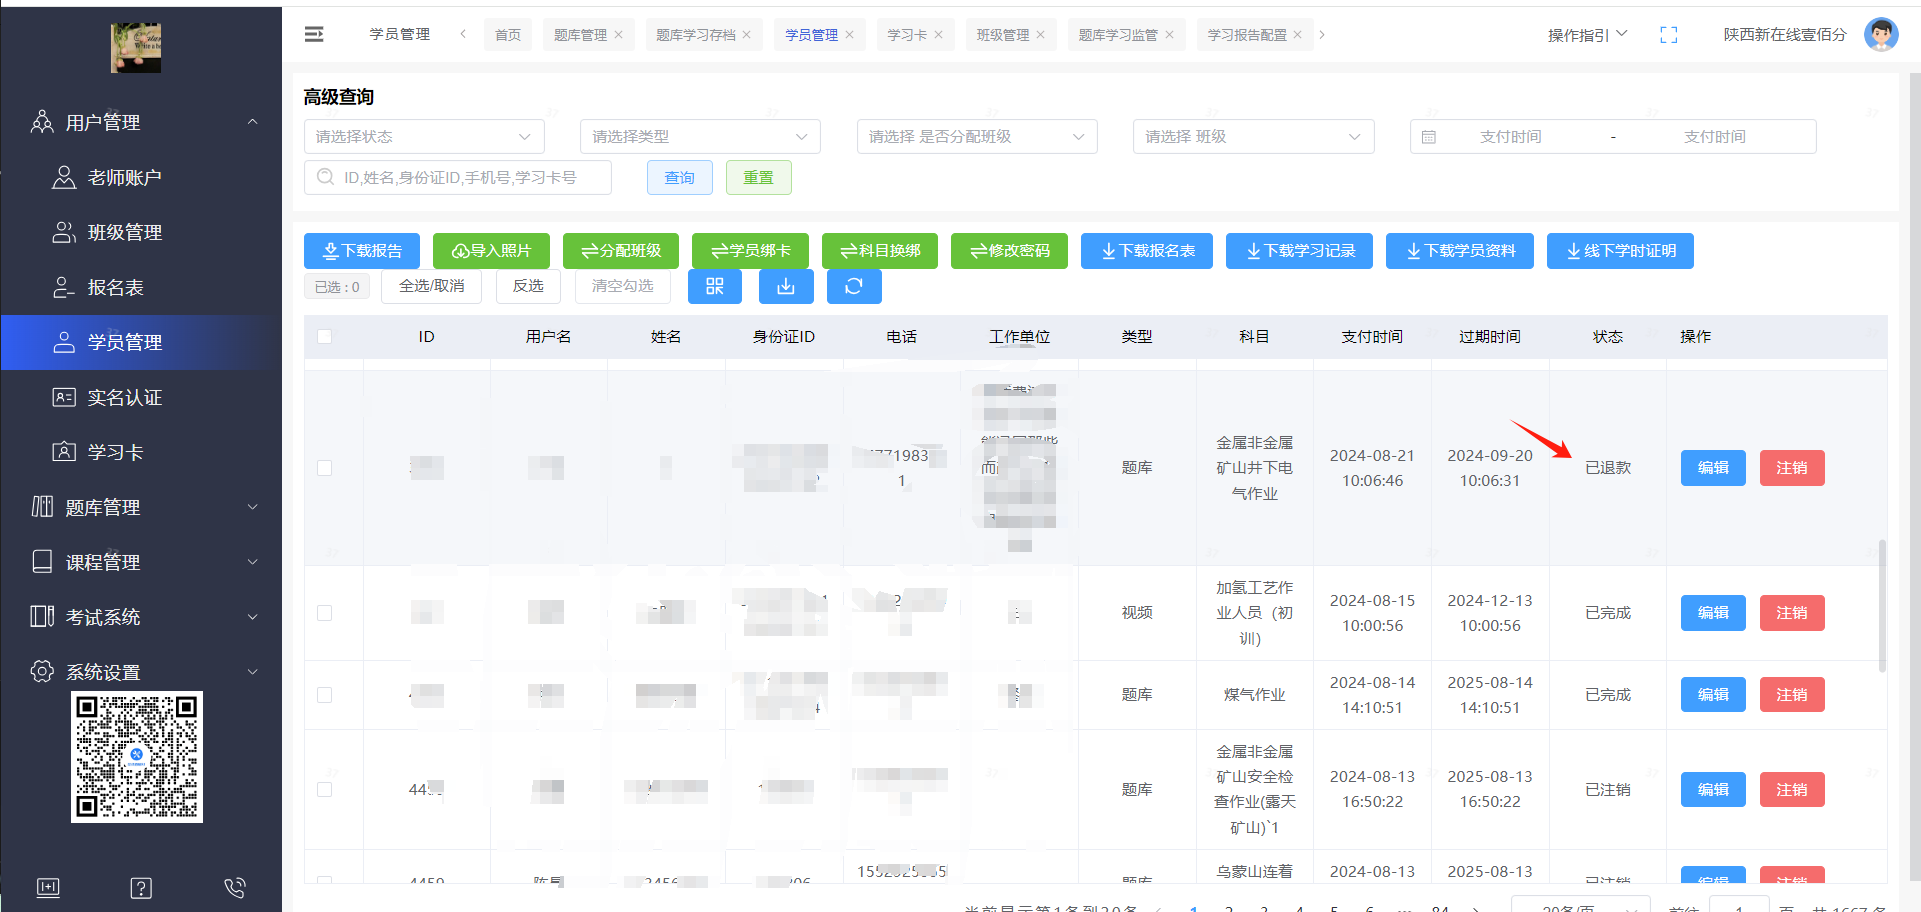The height and width of the screenshot is (912, 1921).
Task: Close the 题库管理 tab
Action: coord(619,35)
